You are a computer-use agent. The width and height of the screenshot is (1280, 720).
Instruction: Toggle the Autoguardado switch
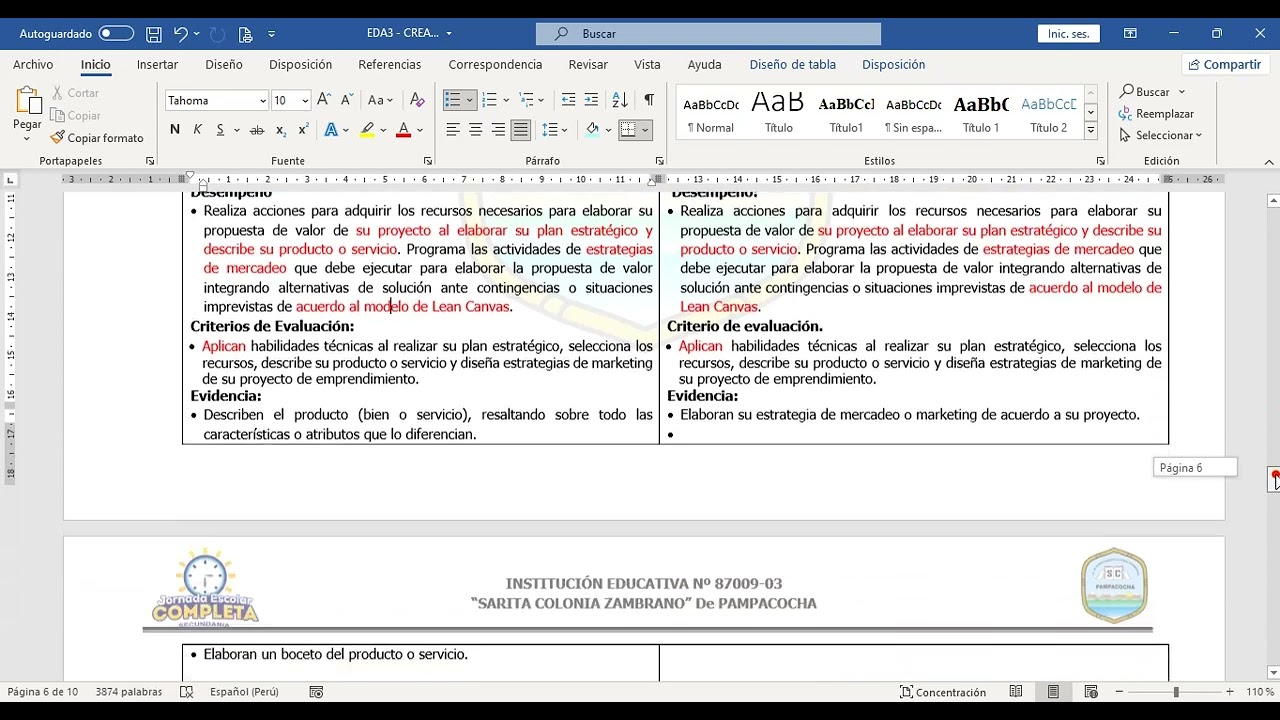click(x=116, y=33)
